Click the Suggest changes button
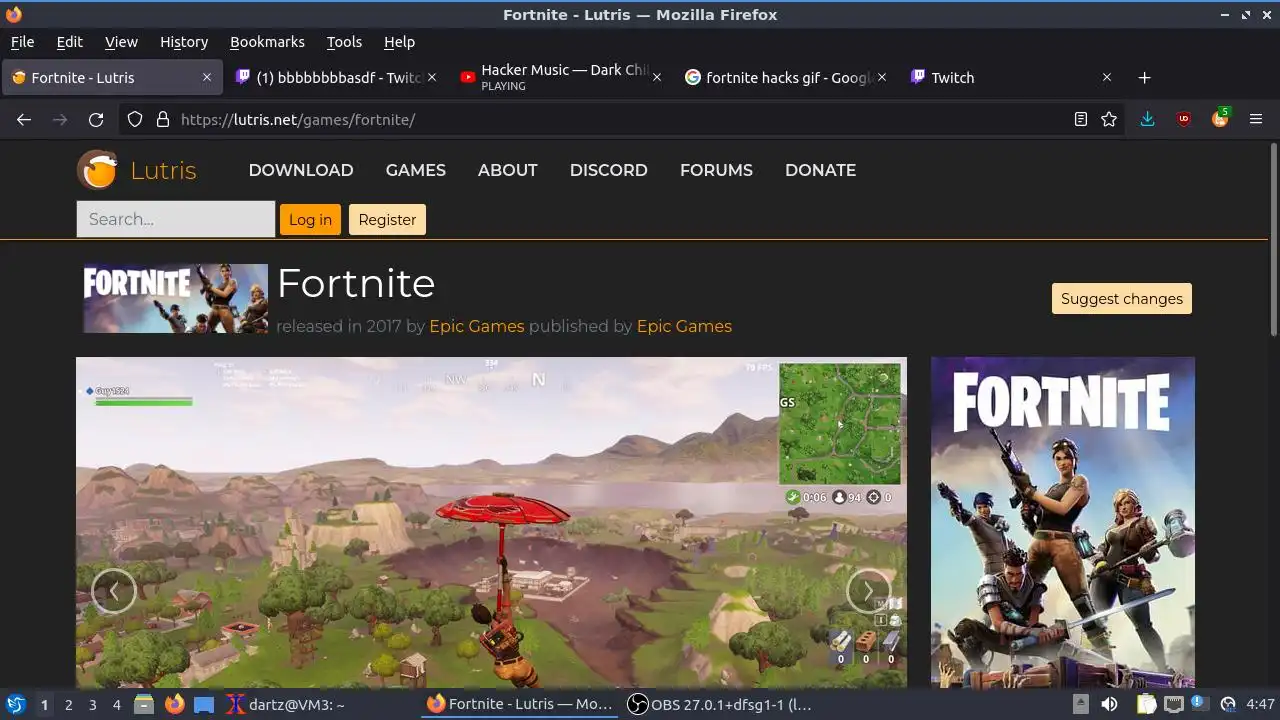 tap(1122, 298)
